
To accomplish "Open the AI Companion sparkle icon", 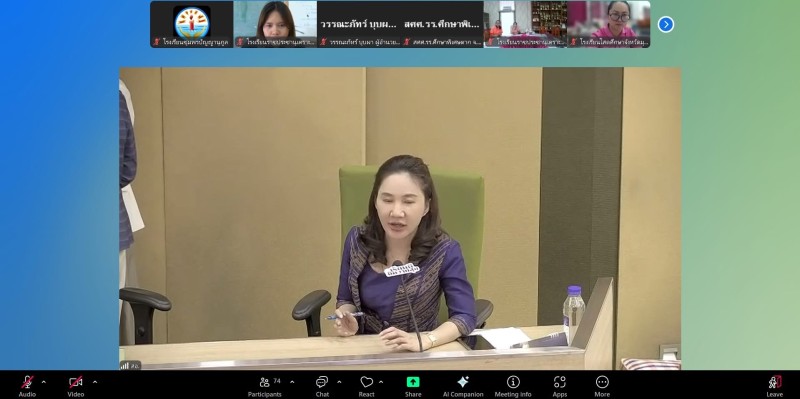I will [x=463, y=382].
